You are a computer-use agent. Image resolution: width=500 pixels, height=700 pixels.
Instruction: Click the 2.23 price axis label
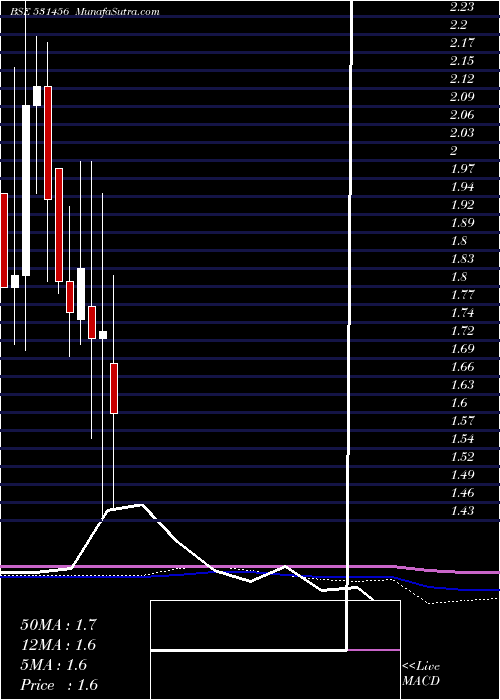[x=462, y=7]
